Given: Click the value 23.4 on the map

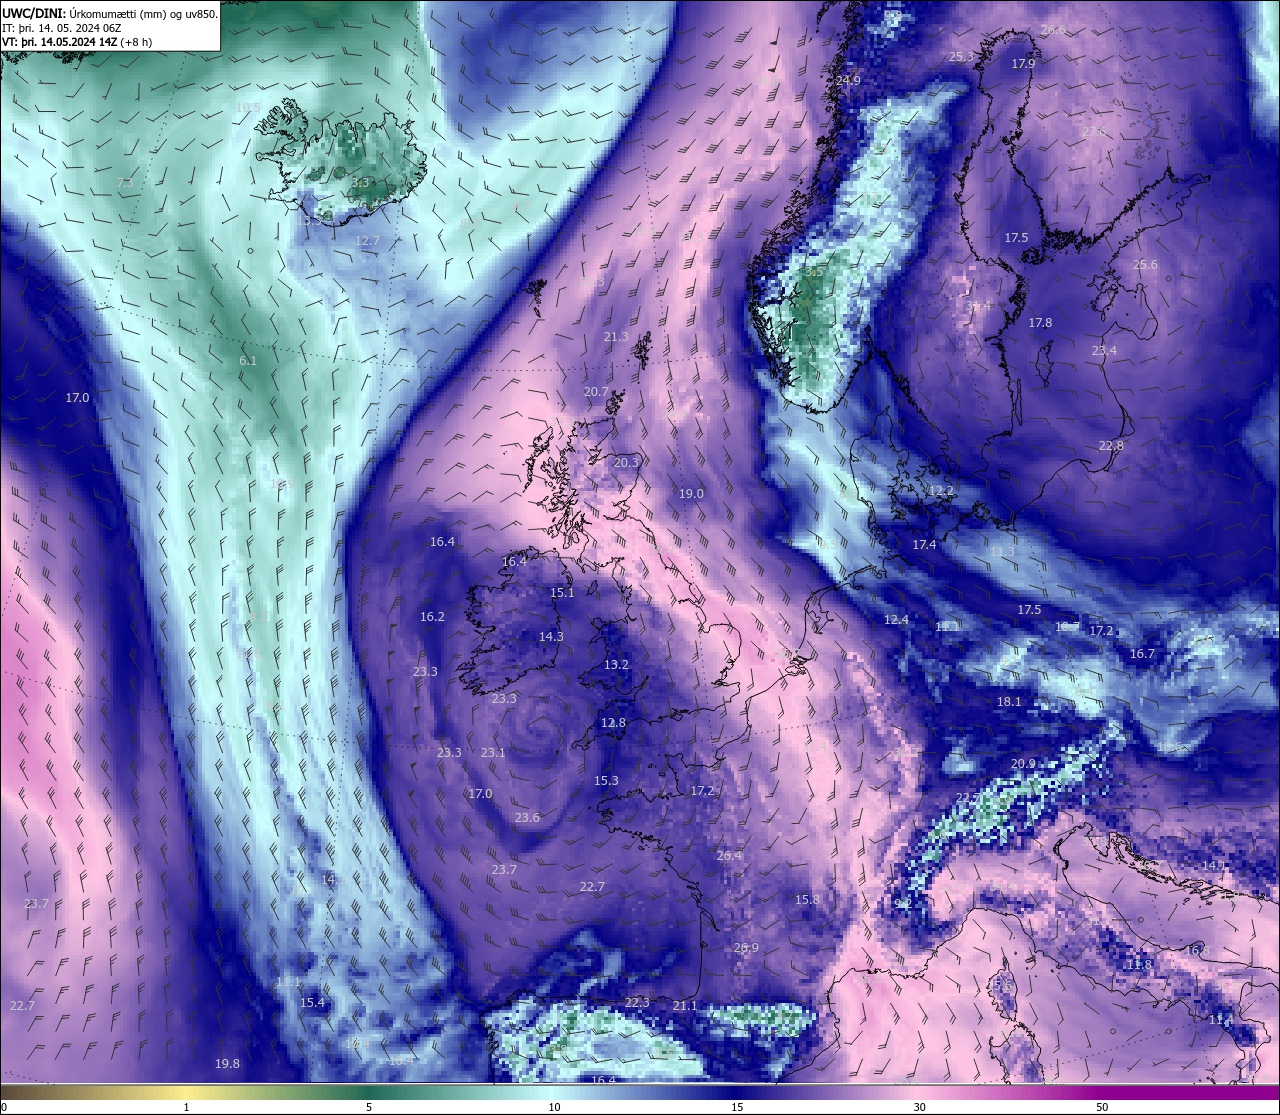Looking at the screenshot, I should point(1104,351).
